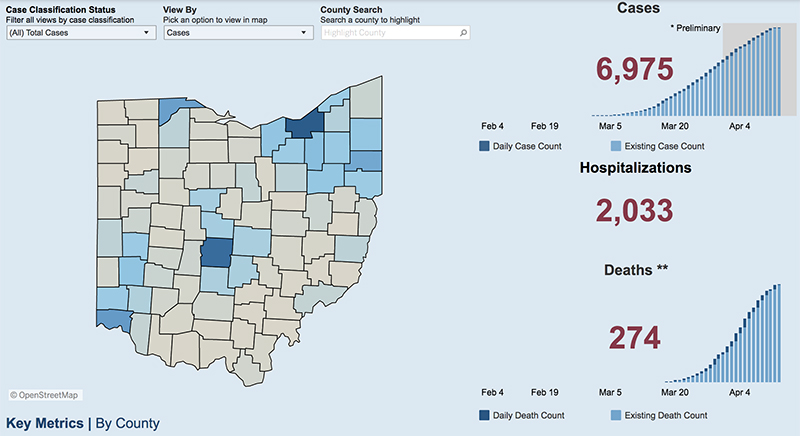The width and height of the screenshot is (800, 436).
Task: Switch to the Key Metrics tab
Action: point(45,423)
